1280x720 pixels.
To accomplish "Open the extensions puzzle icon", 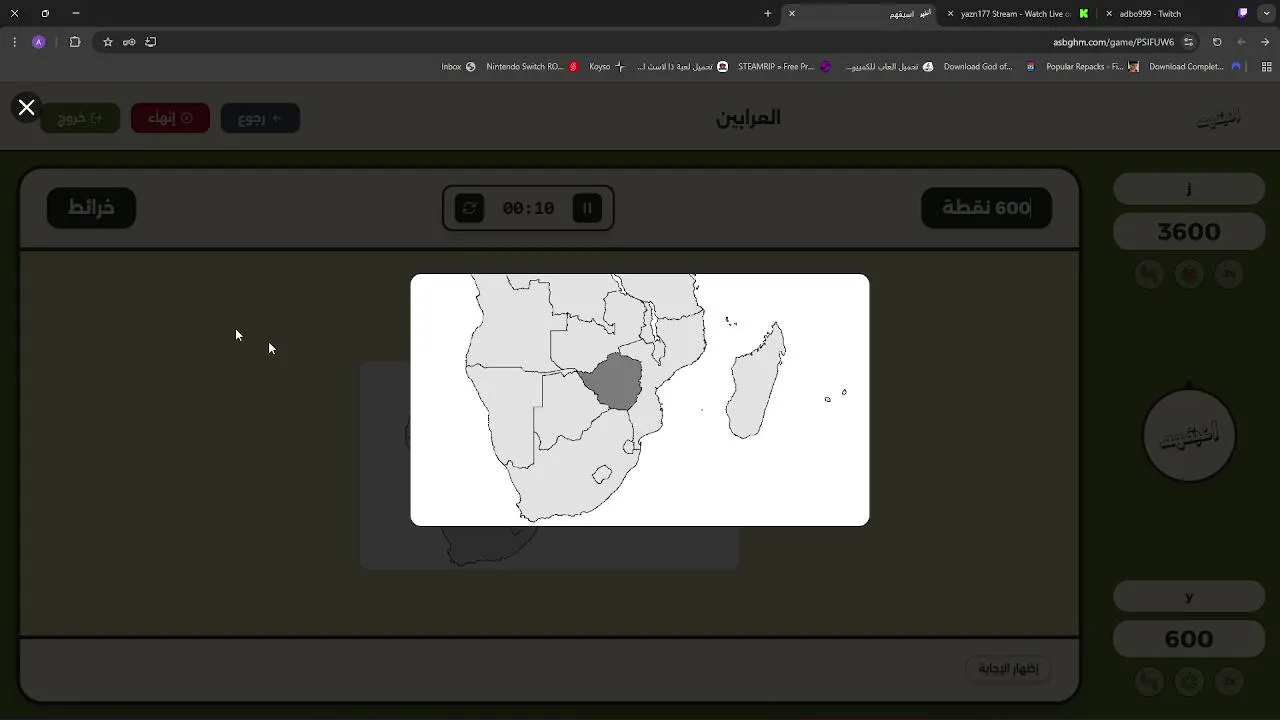I will 75,42.
